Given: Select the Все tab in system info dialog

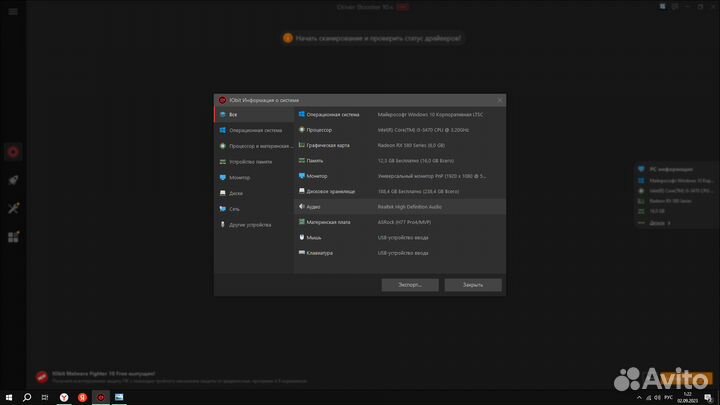Looking at the screenshot, I should point(254,114).
